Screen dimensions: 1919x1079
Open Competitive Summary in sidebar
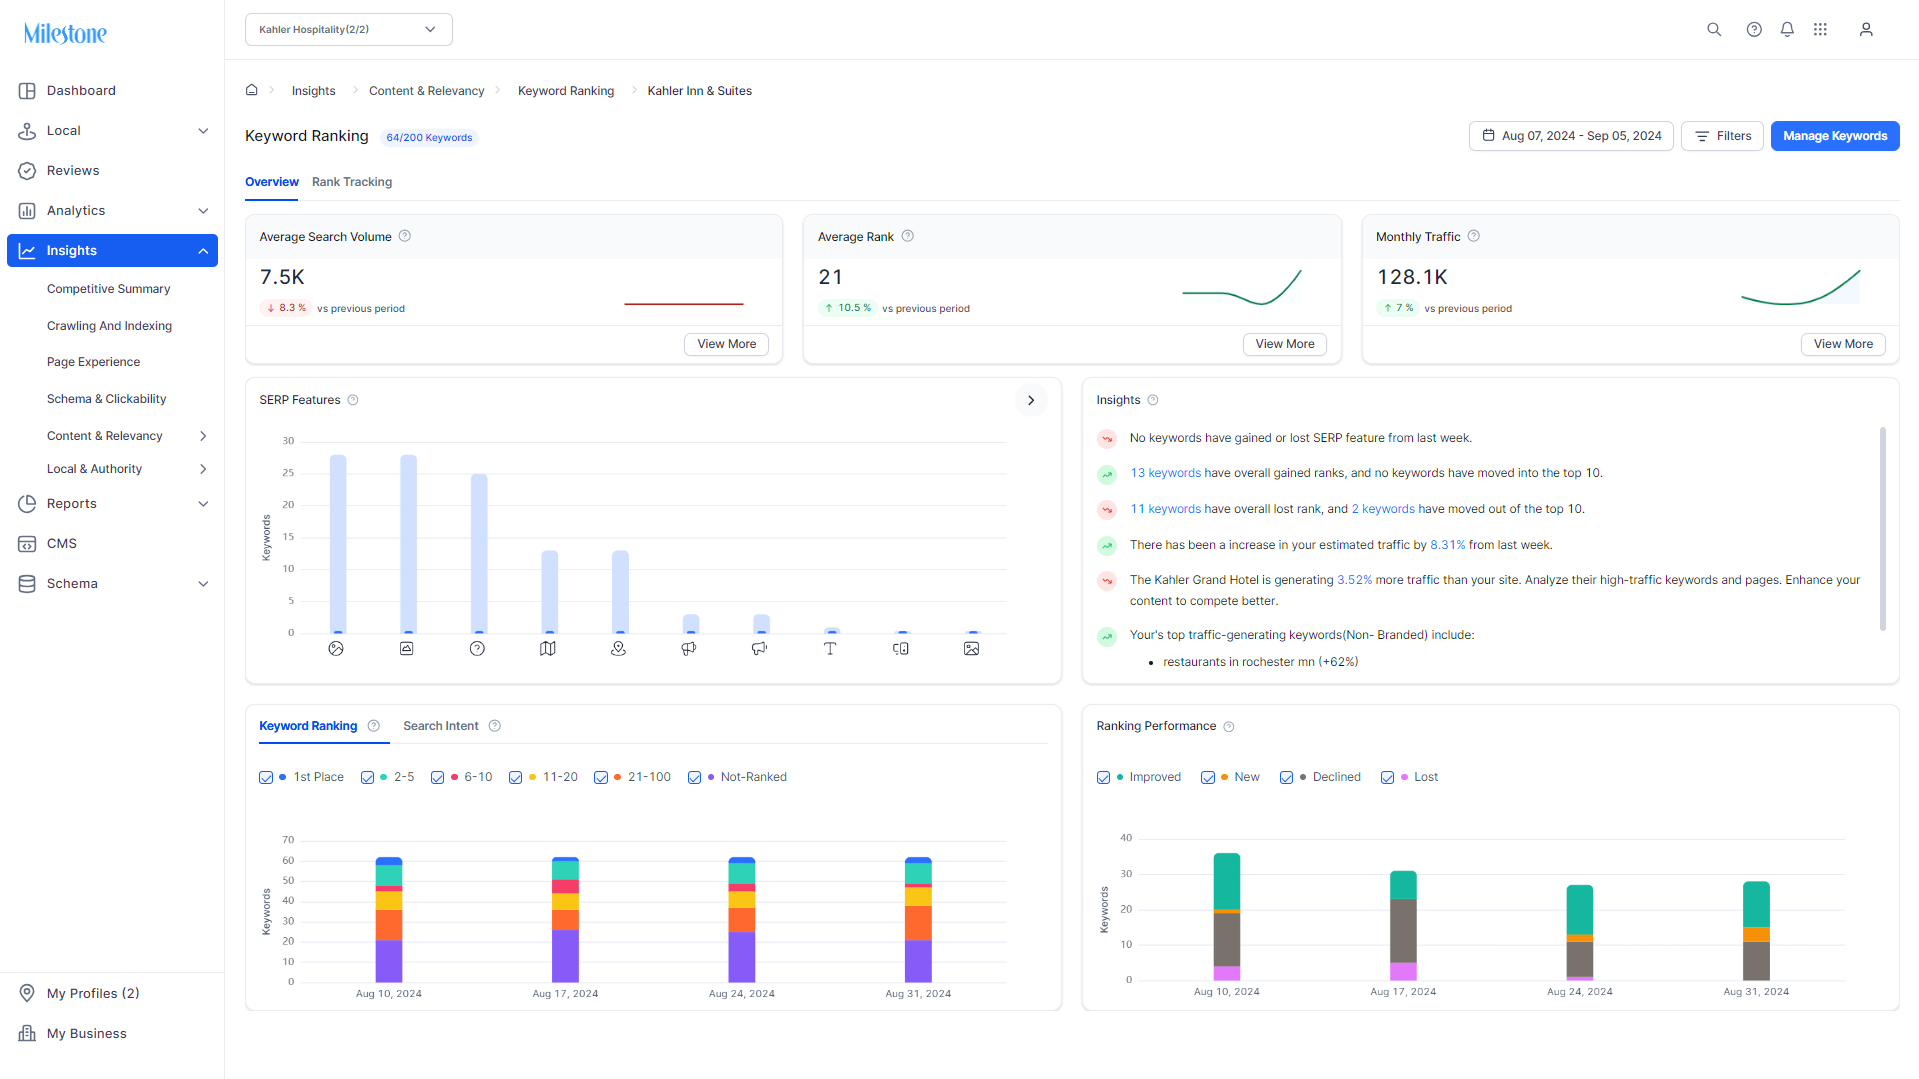[x=109, y=289]
